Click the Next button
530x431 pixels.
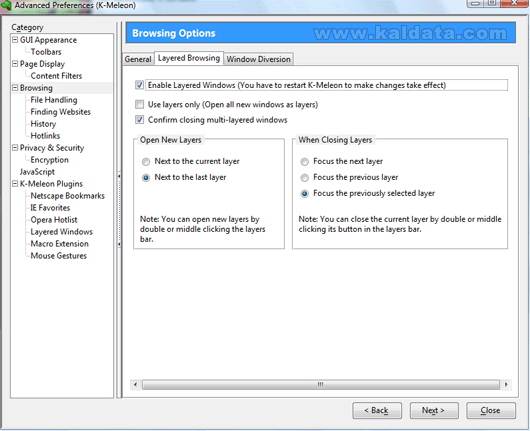point(434,410)
